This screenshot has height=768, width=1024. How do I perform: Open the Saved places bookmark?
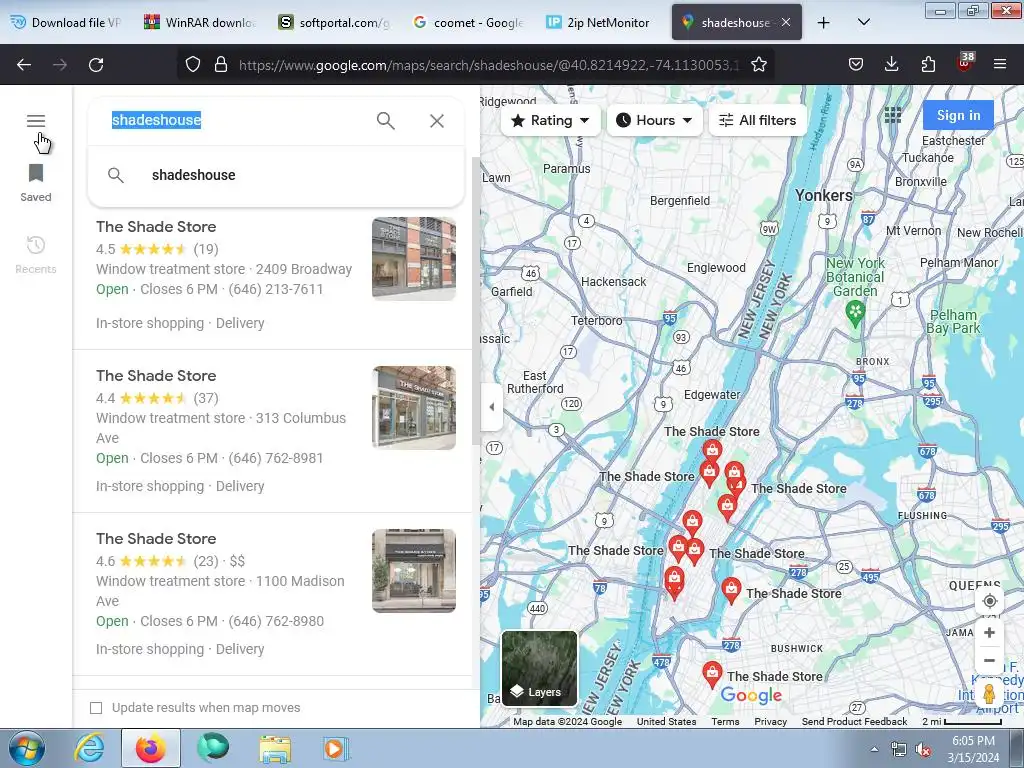coord(36,183)
